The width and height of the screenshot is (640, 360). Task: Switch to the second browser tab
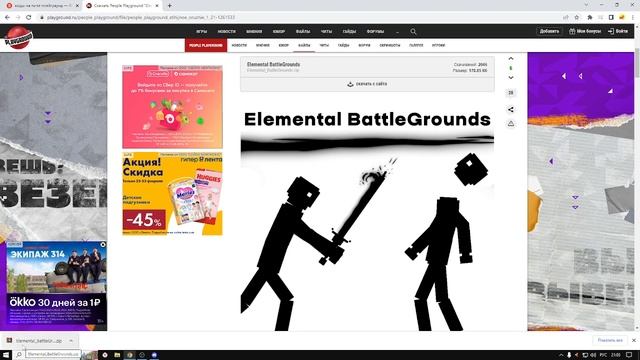click(x=122, y=6)
